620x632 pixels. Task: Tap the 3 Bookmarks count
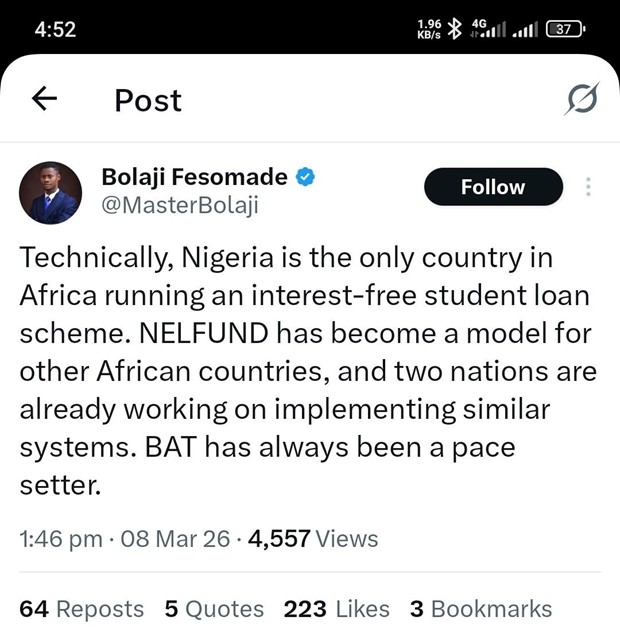pos(480,608)
